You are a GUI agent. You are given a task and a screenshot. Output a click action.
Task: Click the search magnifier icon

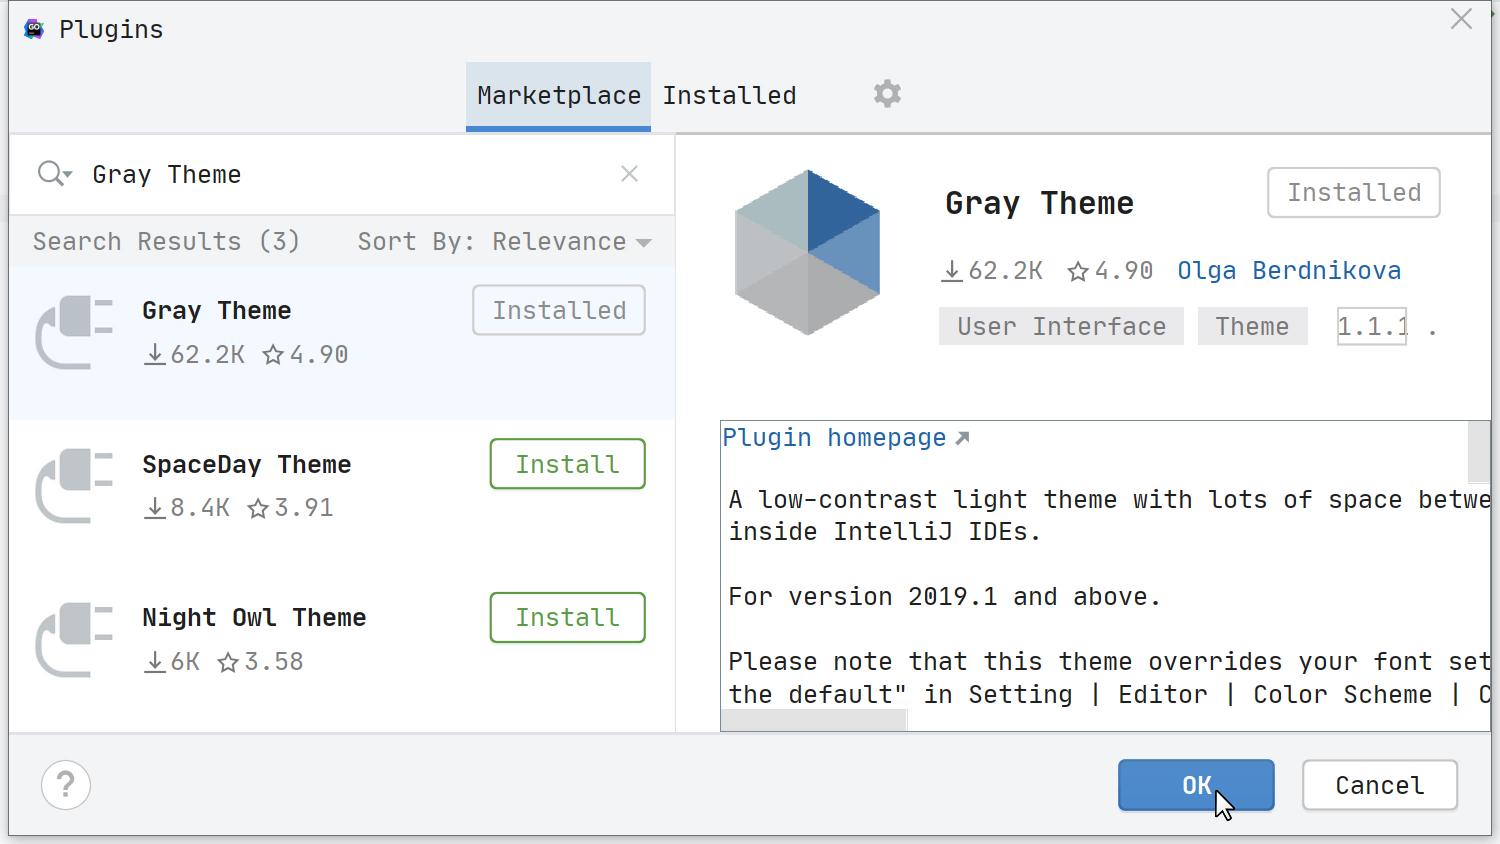pos(48,173)
